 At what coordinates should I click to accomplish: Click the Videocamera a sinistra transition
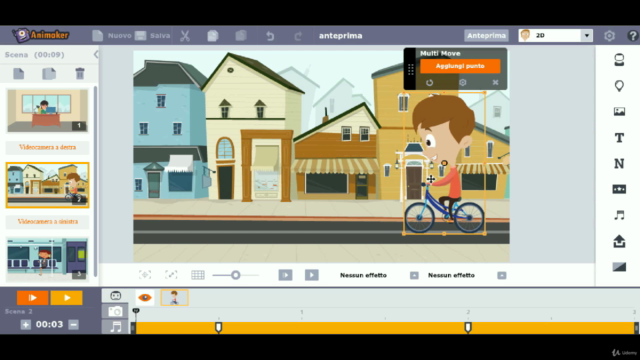pos(47,222)
